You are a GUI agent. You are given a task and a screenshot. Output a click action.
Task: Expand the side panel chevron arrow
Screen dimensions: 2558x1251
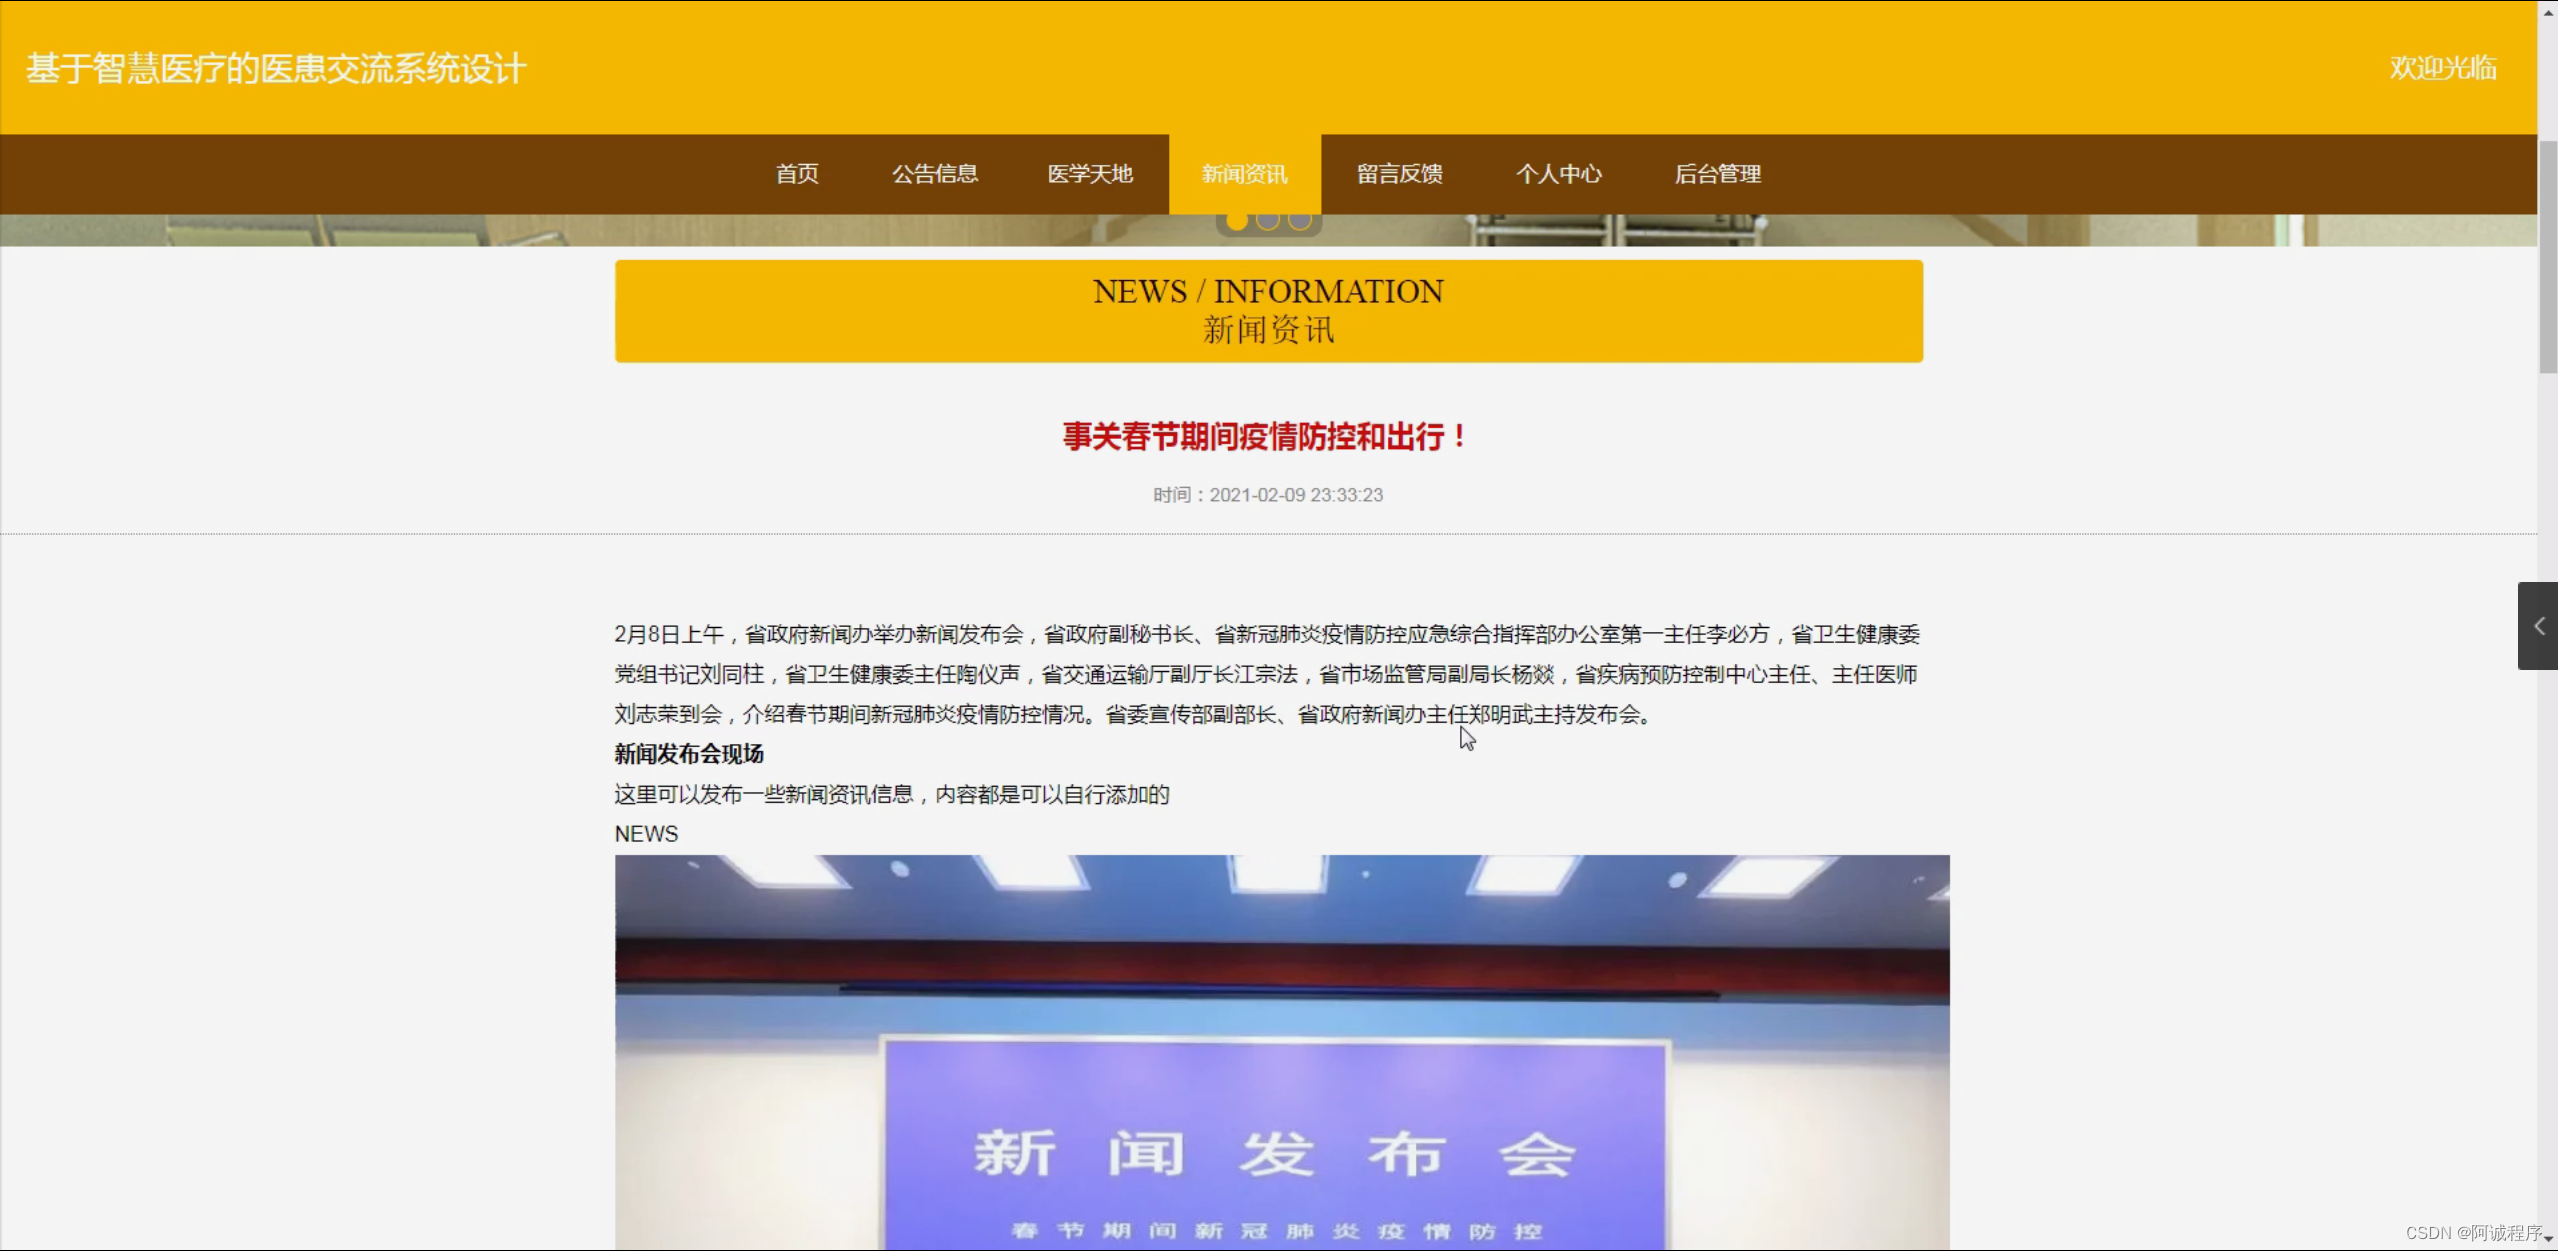click(2538, 626)
